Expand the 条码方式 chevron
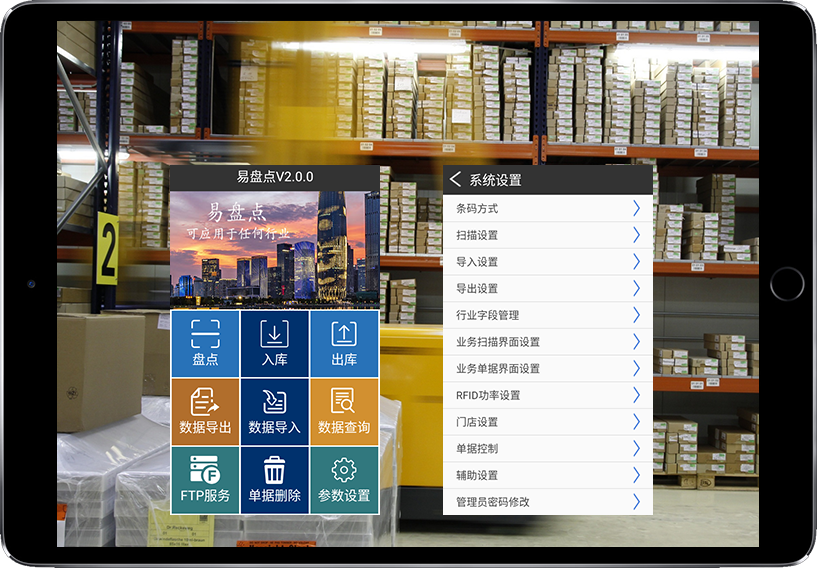The height and width of the screenshot is (568, 817). click(636, 208)
